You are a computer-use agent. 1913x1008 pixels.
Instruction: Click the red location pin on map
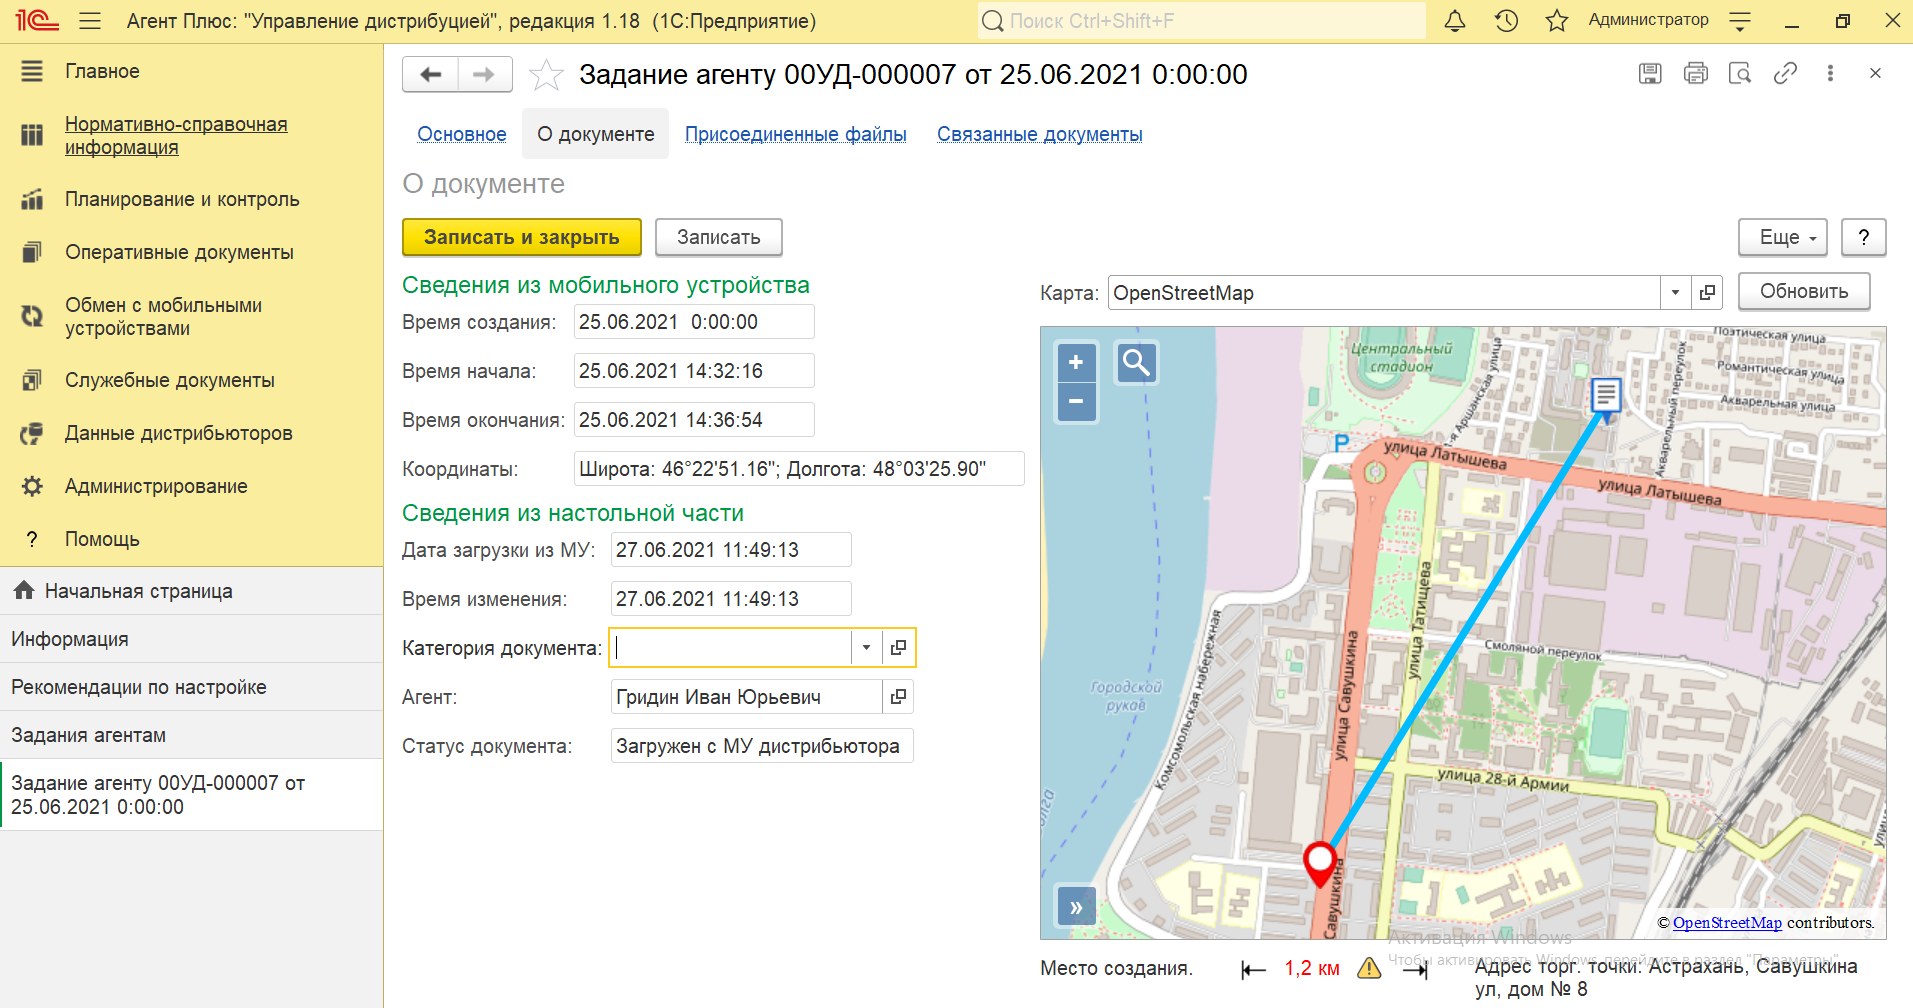pos(1320,863)
